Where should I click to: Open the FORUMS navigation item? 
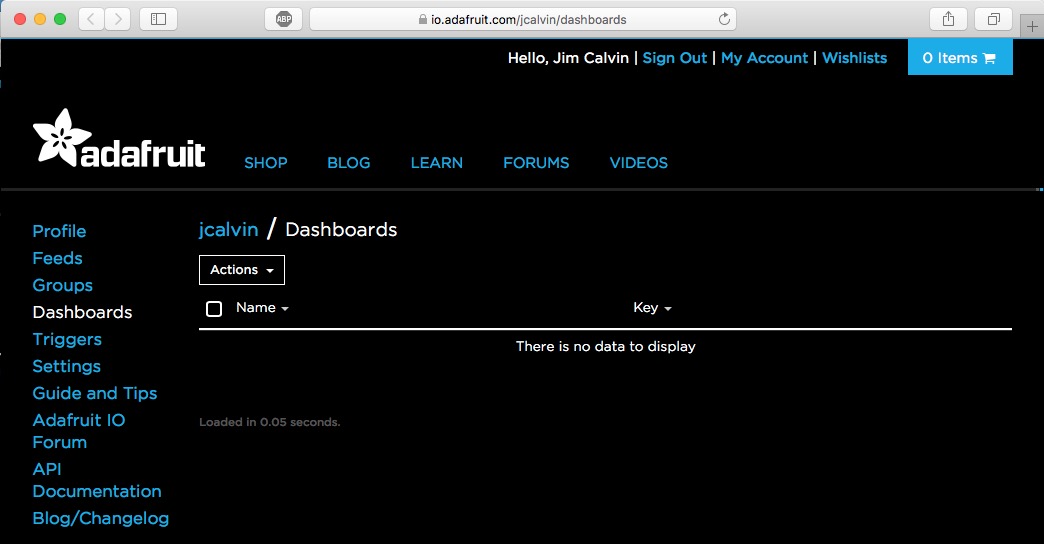[x=536, y=163]
